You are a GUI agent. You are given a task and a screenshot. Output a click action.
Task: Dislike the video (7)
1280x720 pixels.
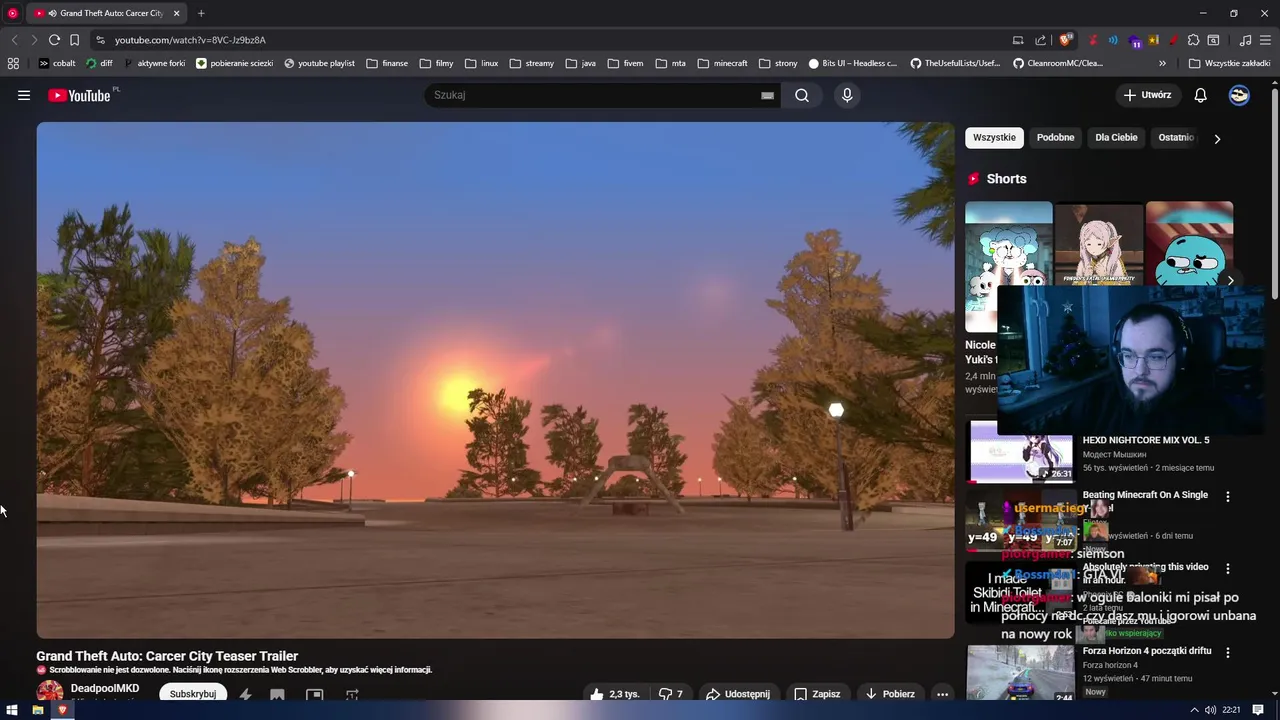671,694
